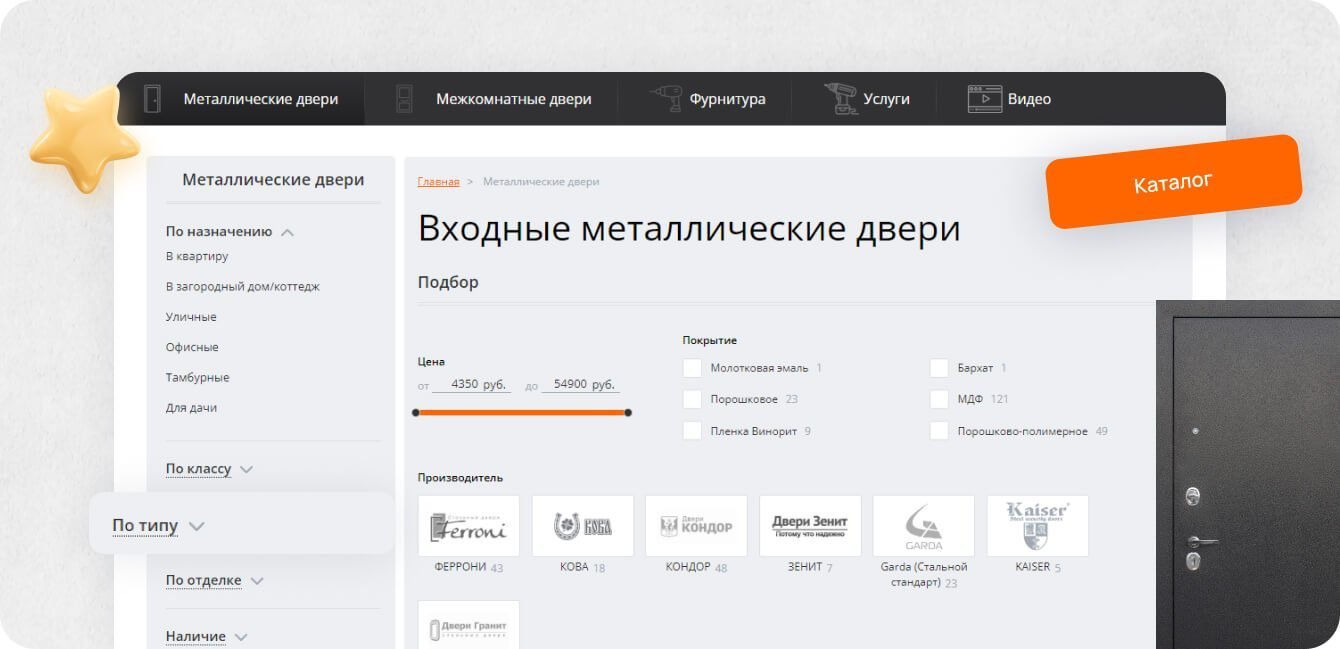Choose the Kaiser manufacturer logo
1340x649 pixels.
coord(1037,526)
